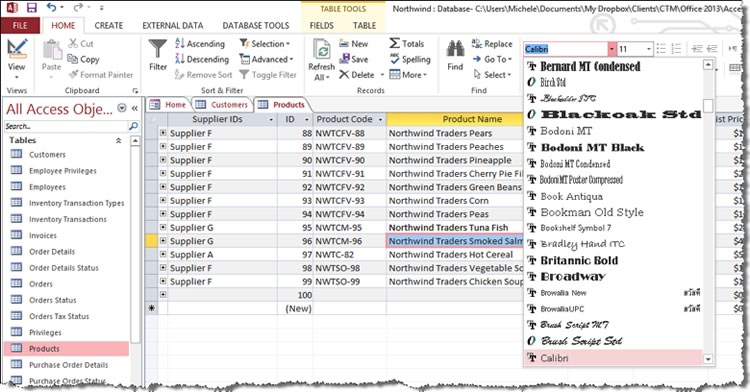Expand the Supplier A row with ID 97
The image size is (750, 392).
coord(163,254)
